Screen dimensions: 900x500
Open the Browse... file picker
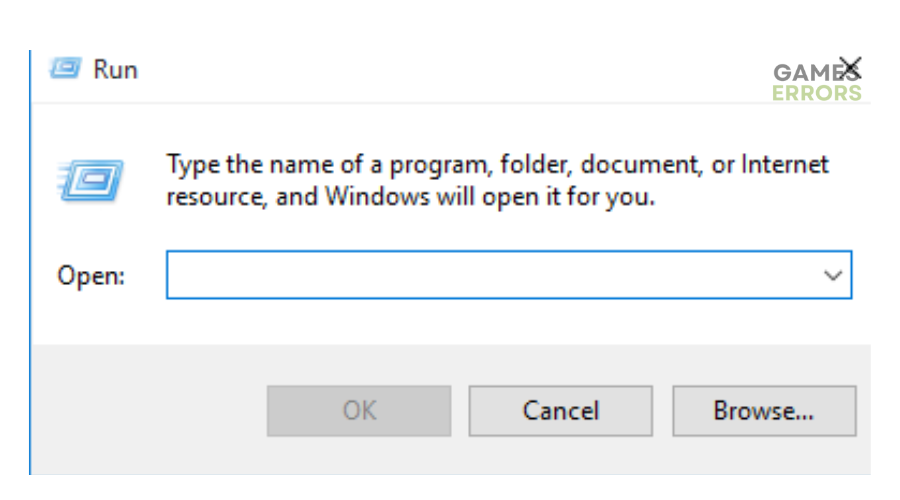click(764, 410)
